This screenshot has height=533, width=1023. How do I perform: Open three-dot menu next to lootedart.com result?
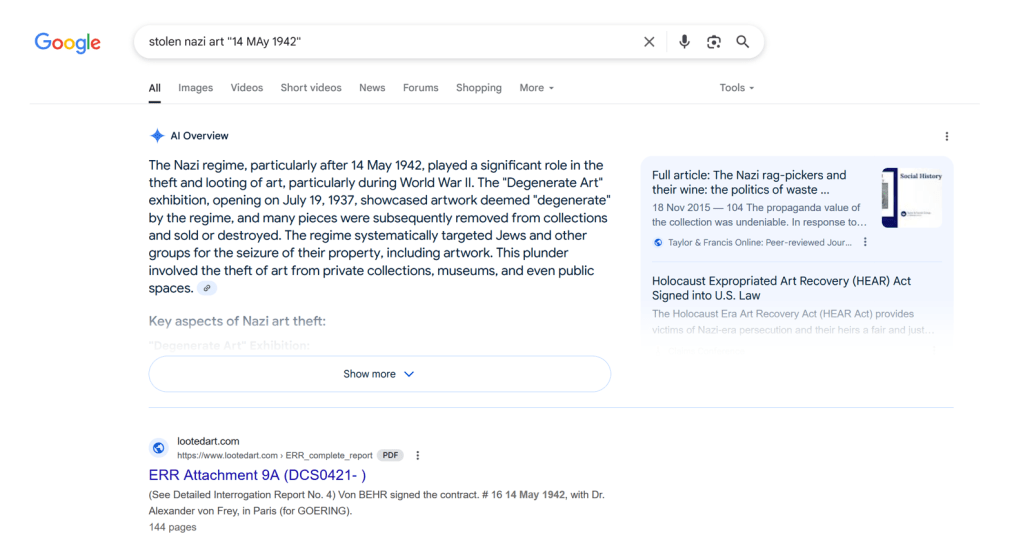click(418, 455)
